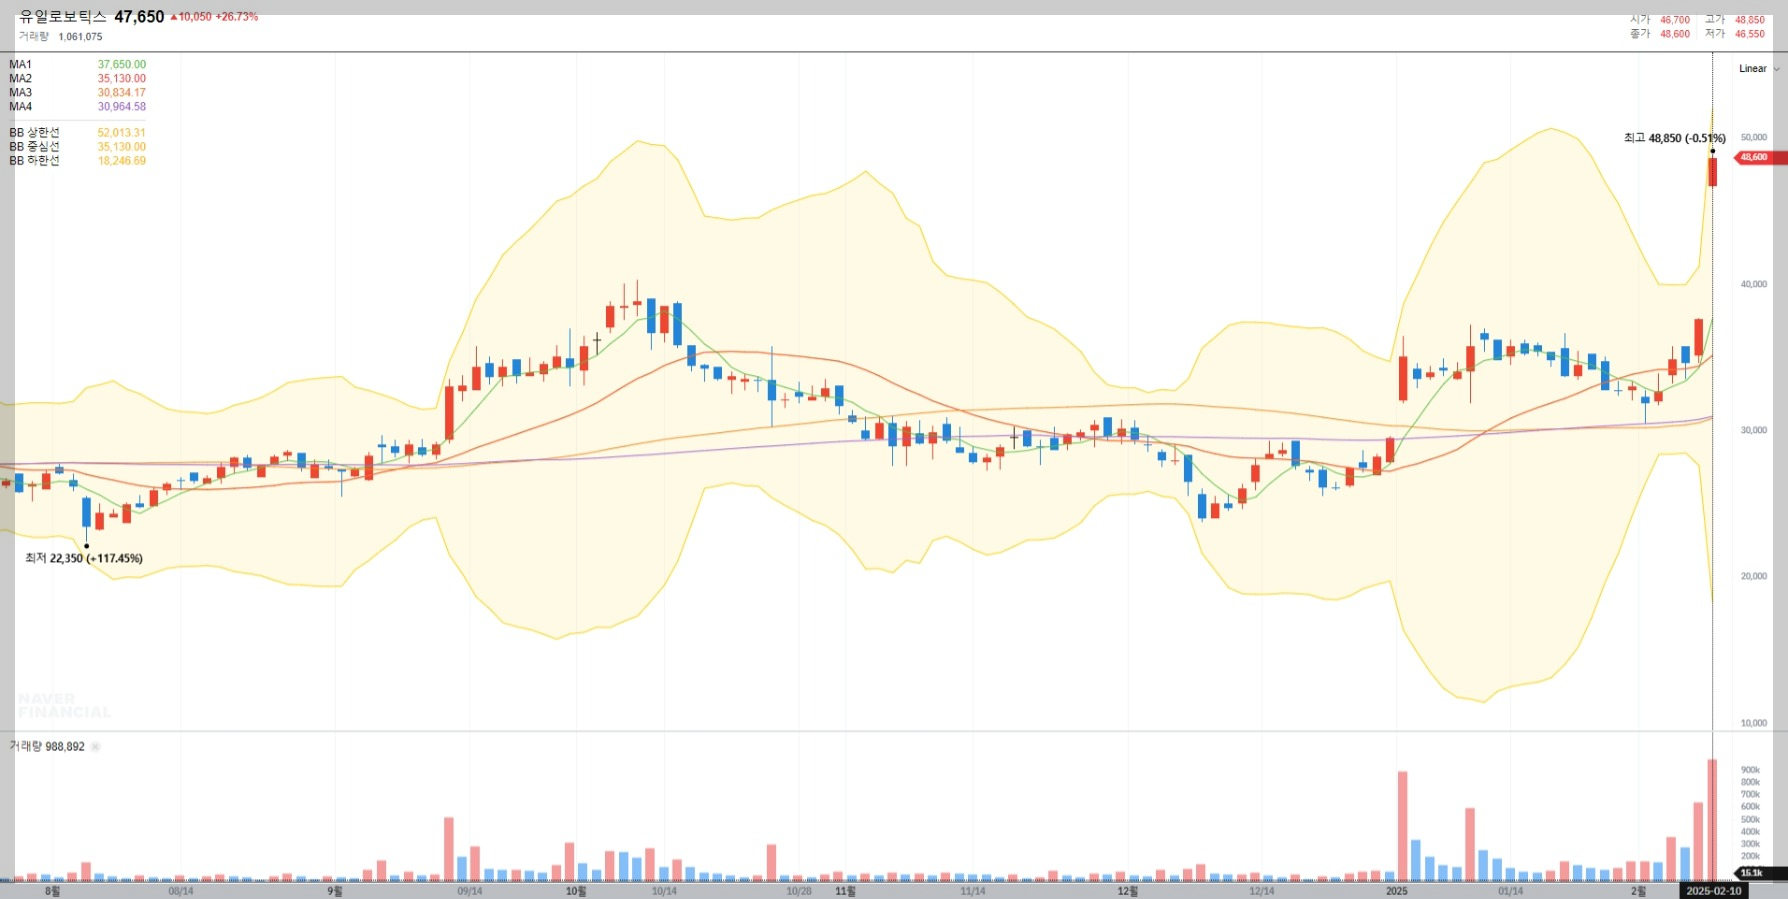Image resolution: width=1788 pixels, height=899 pixels.
Task: Click the 11/14 date on time axis
Action: (973, 891)
